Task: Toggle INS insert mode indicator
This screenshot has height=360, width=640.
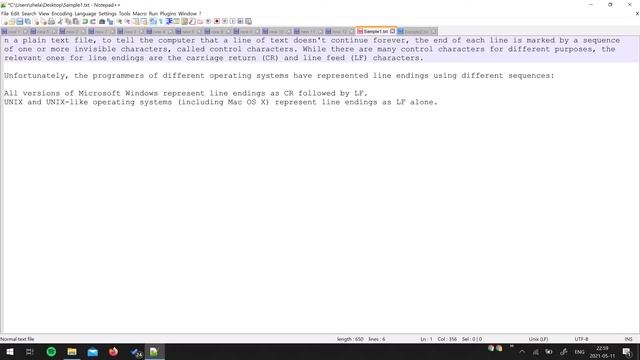Action: [x=628, y=339]
